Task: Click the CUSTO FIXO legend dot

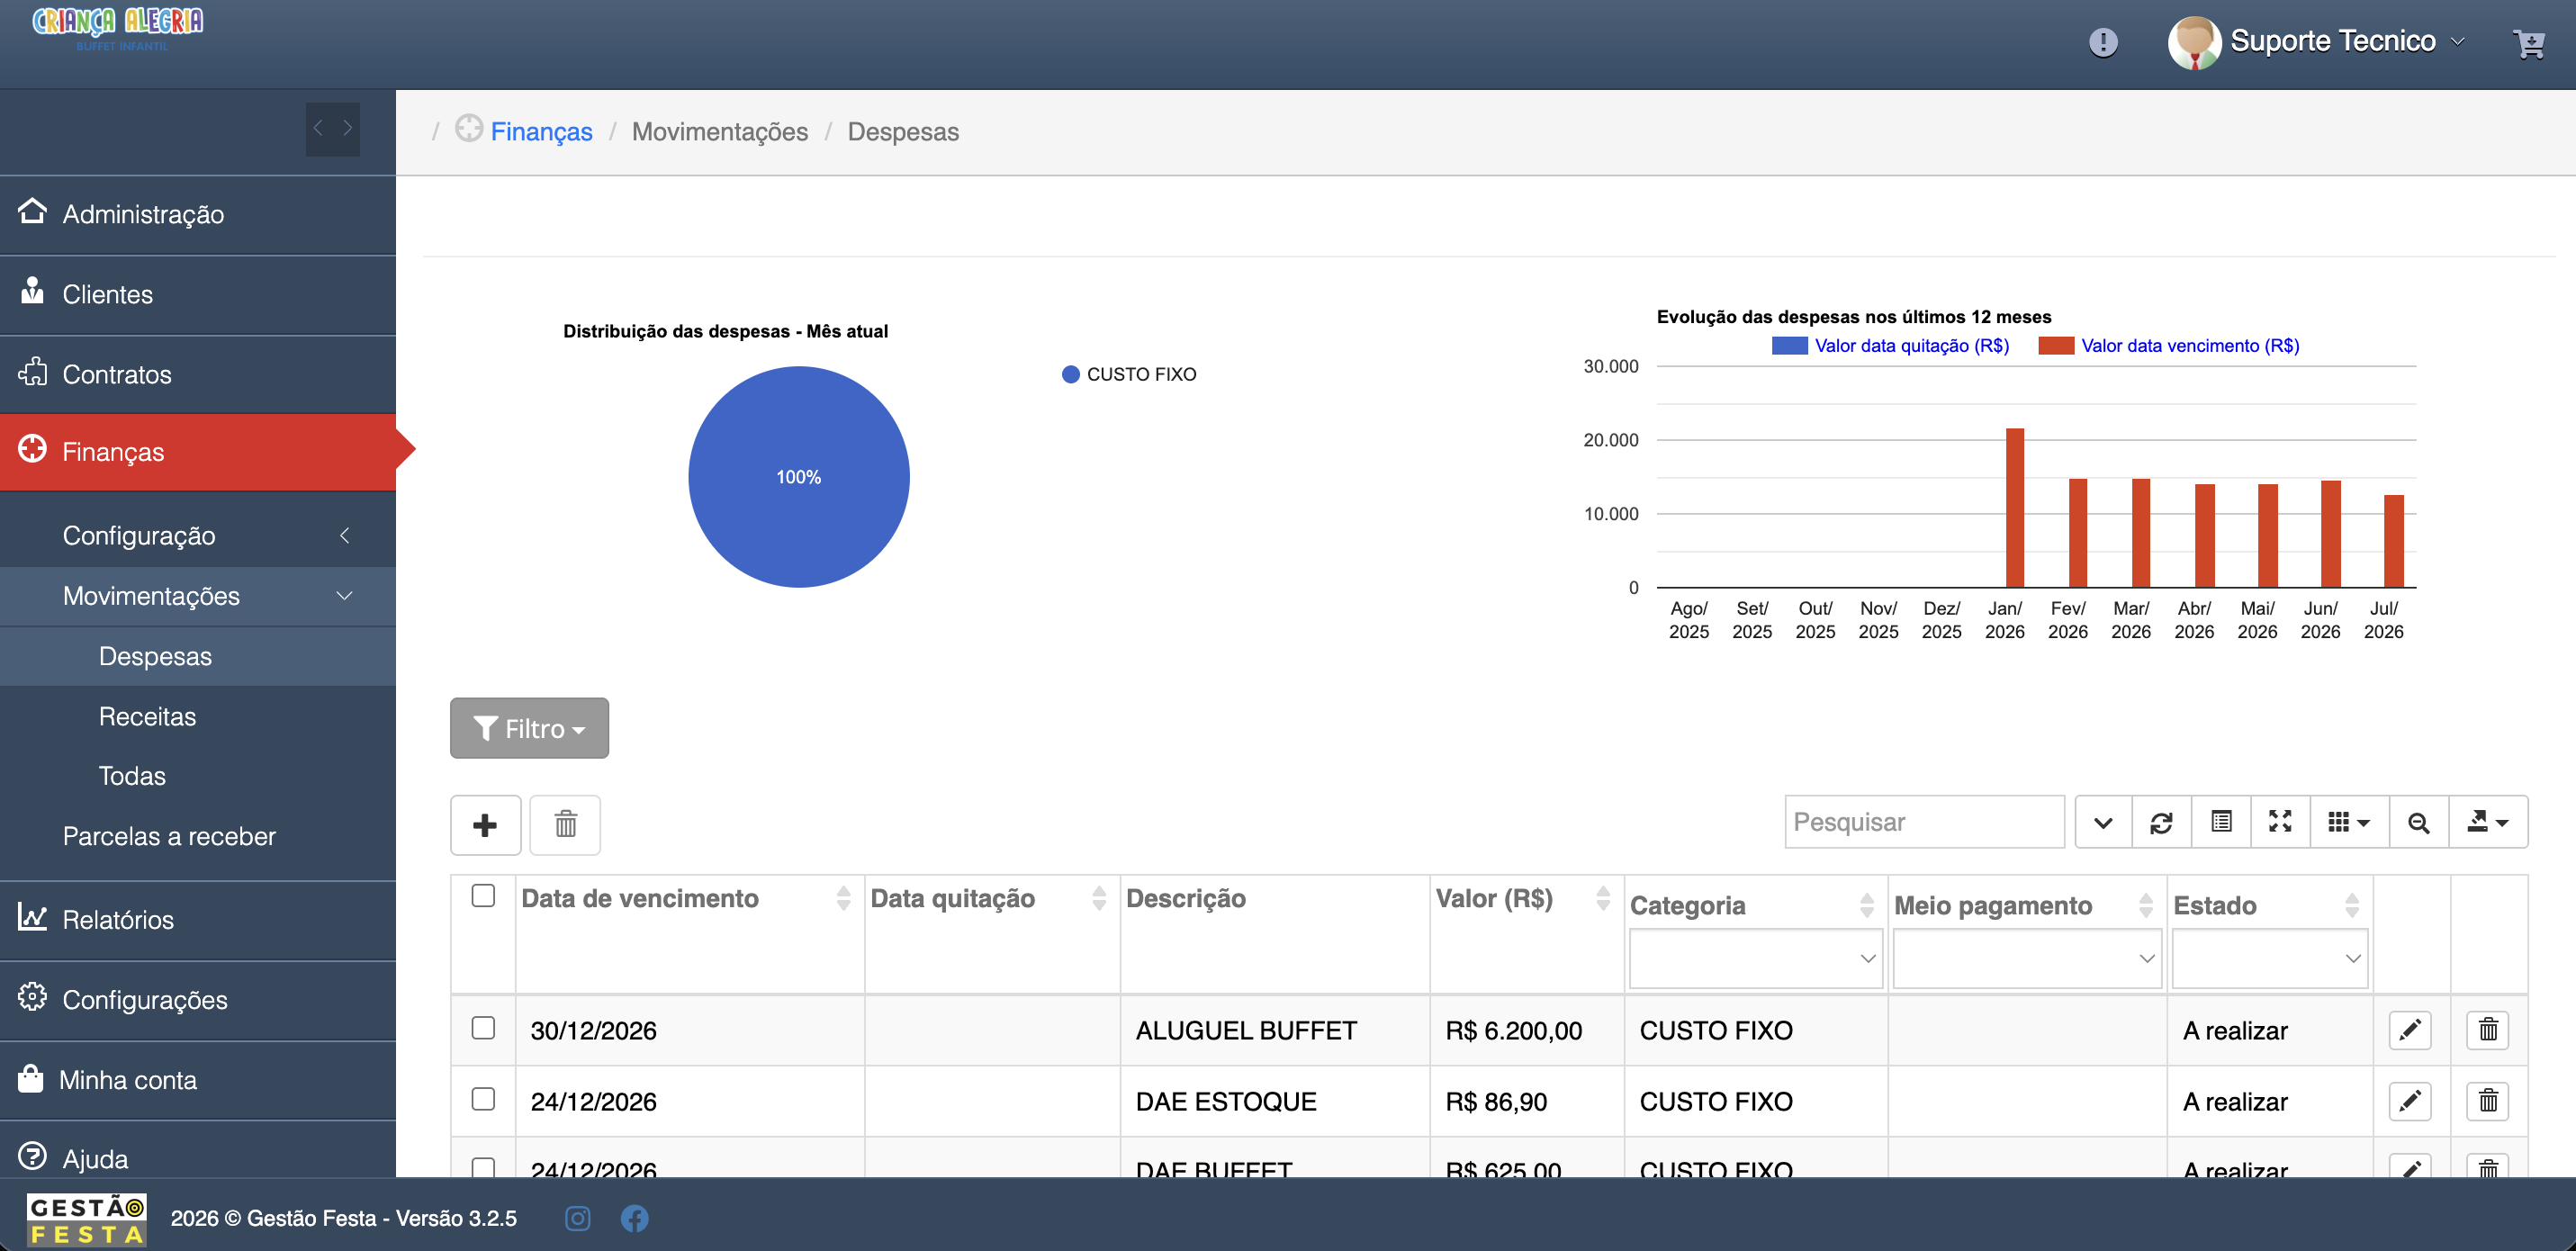Action: pyautogui.click(x=1070, y=374)
